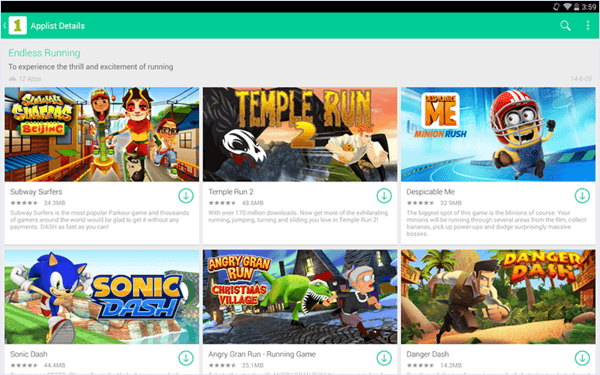Tap the Wi-Fi status icon

click(567, 7)
